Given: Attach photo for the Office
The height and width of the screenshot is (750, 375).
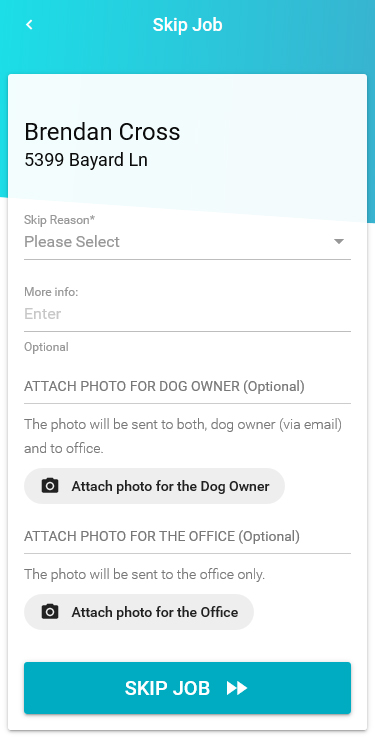Looking at the screenshot, I should [x=139, y=612].
